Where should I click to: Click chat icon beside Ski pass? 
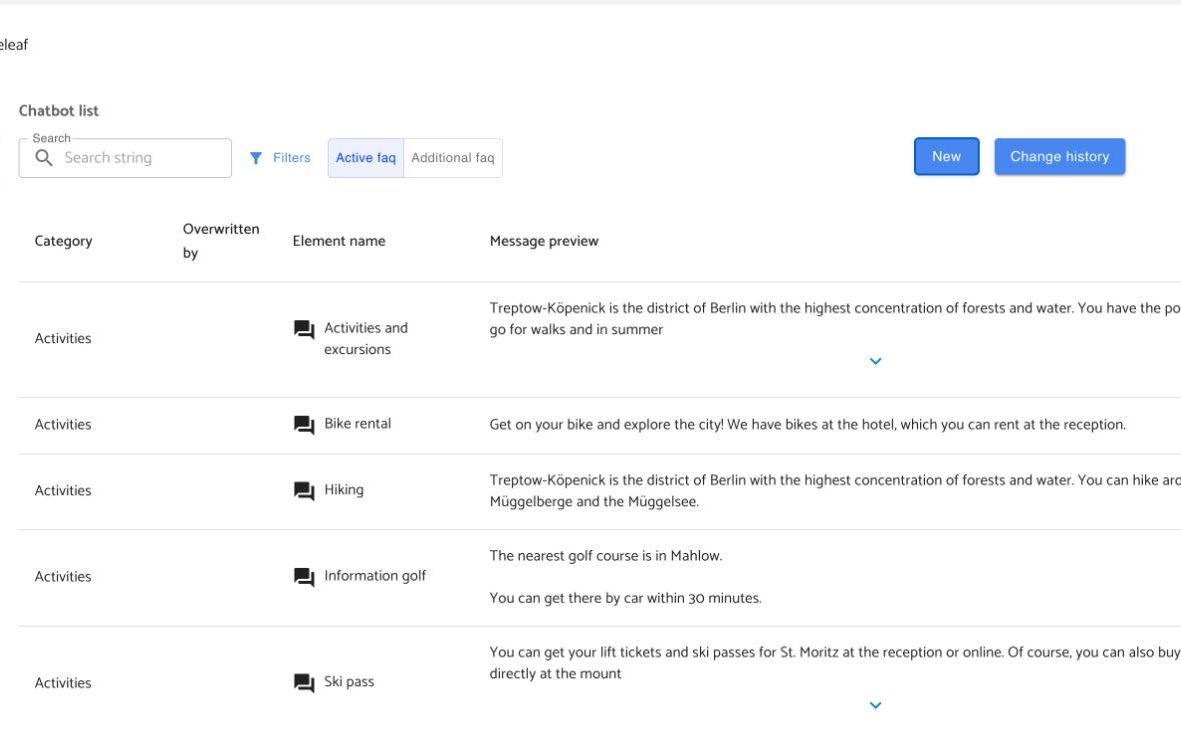pyautogui.click(x=303, y=683)
